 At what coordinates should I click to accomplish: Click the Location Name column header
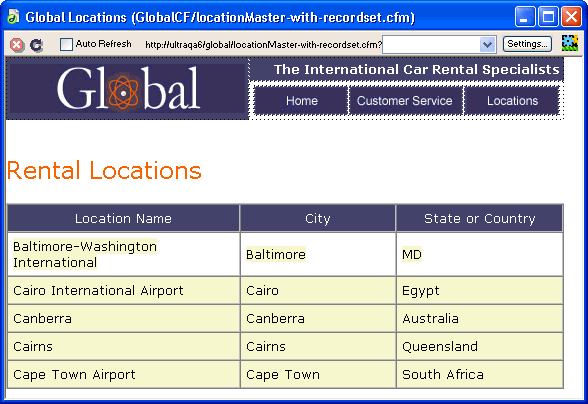click(123, 218)
